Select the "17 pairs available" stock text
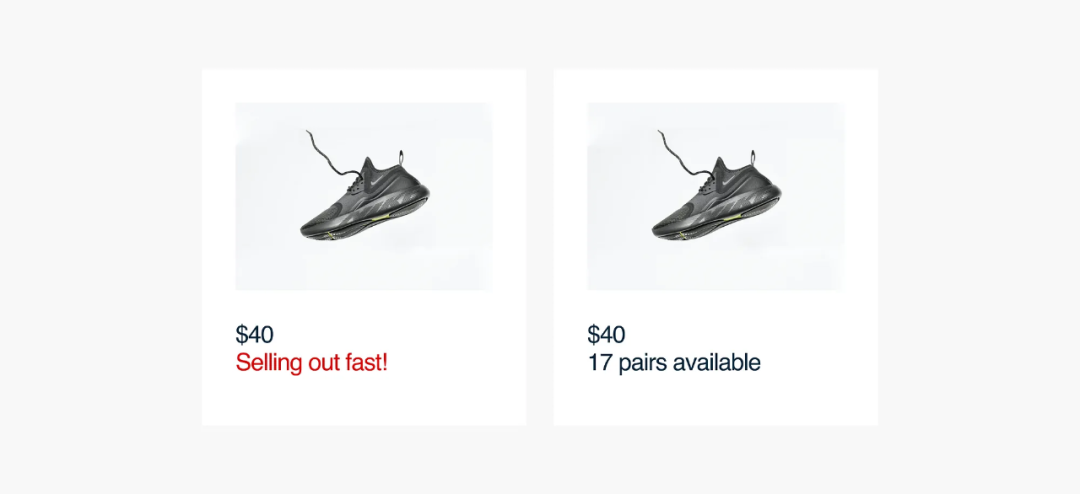 tap(673, 363)
